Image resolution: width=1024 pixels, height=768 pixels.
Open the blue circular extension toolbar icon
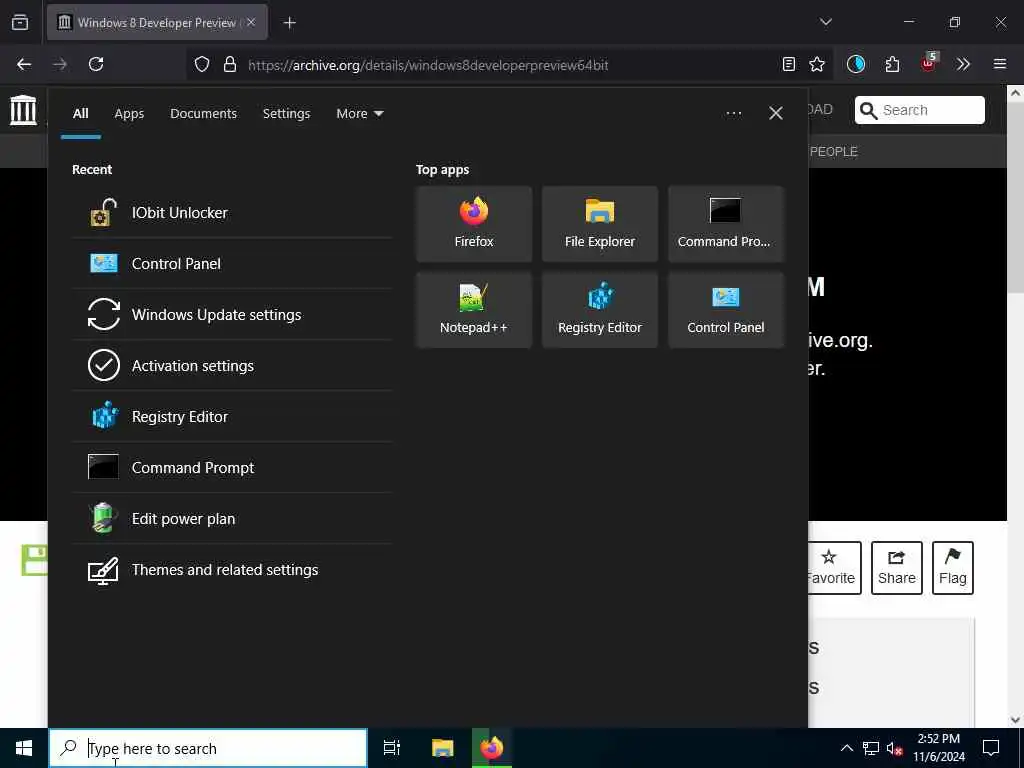[856, 64]
